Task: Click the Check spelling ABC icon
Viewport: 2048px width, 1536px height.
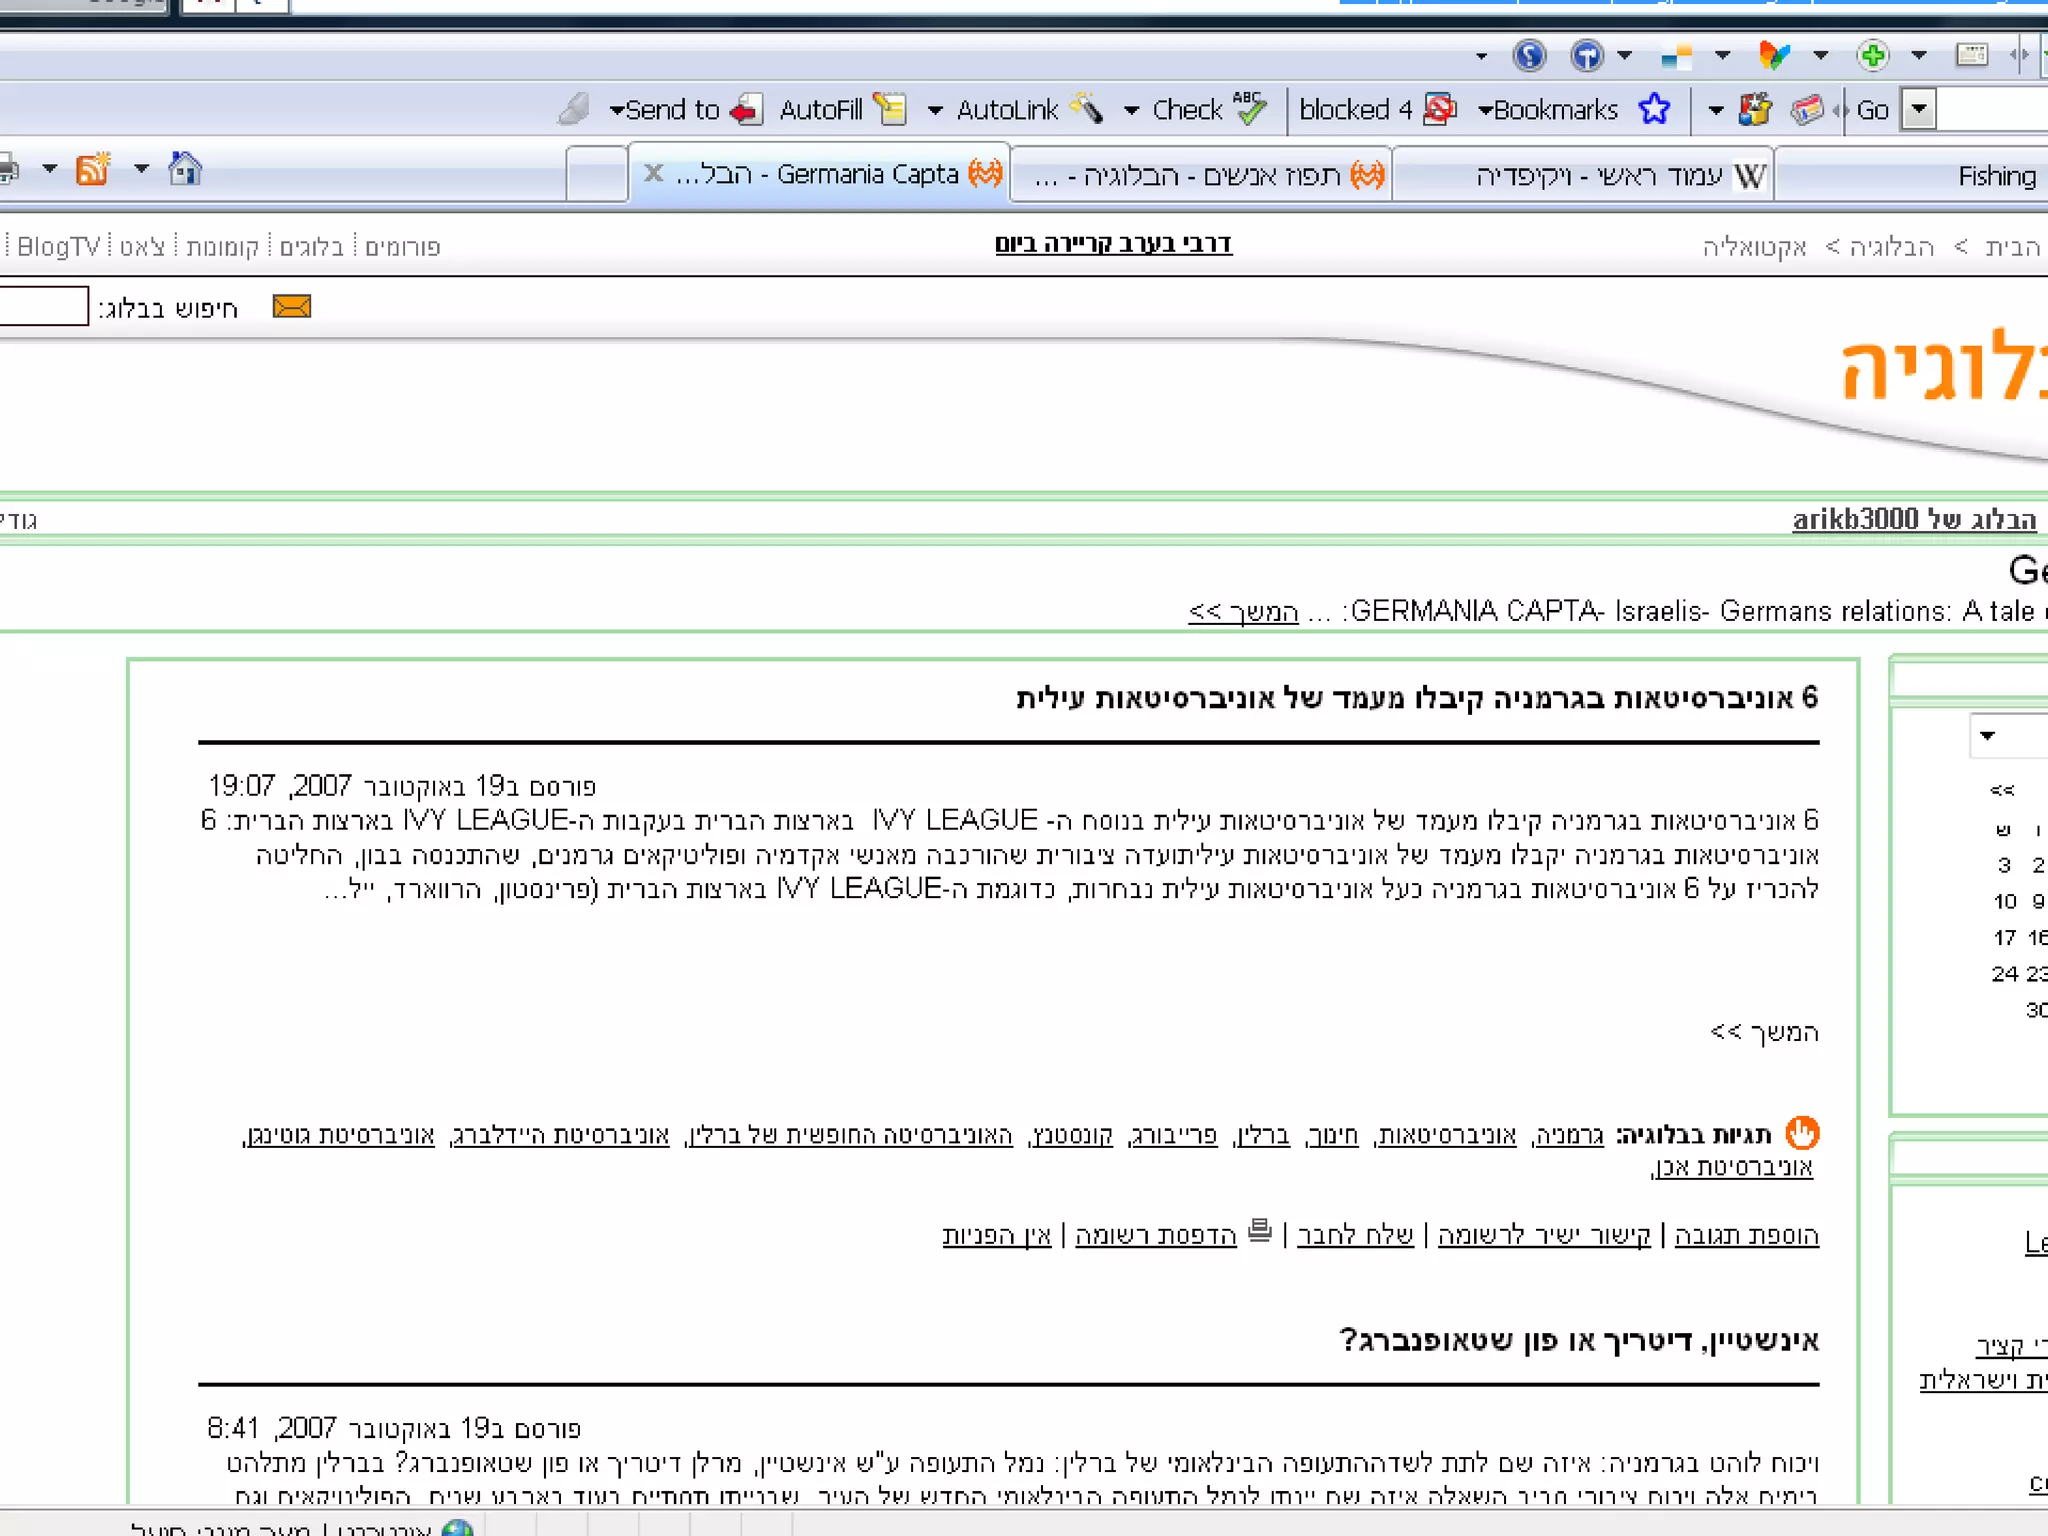Action: (x=1249, y=108)
